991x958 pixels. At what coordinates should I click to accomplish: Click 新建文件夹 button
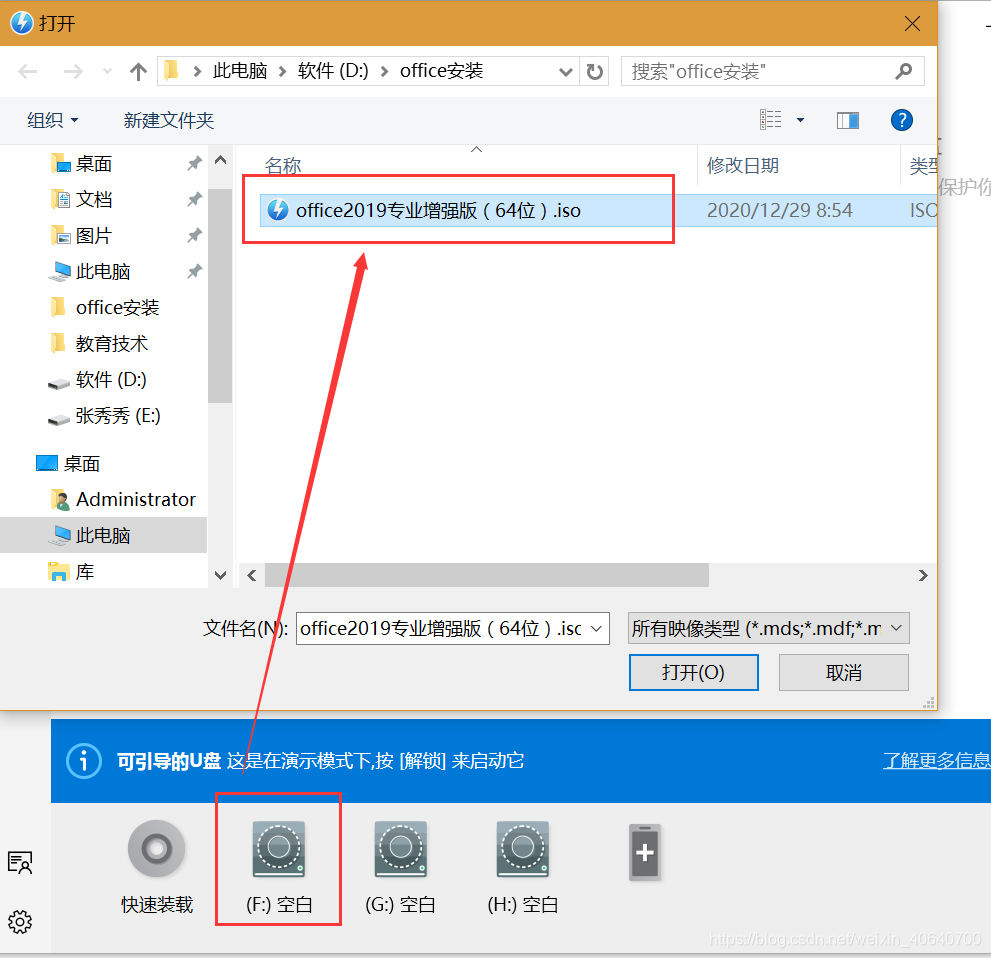pos(169,120)
